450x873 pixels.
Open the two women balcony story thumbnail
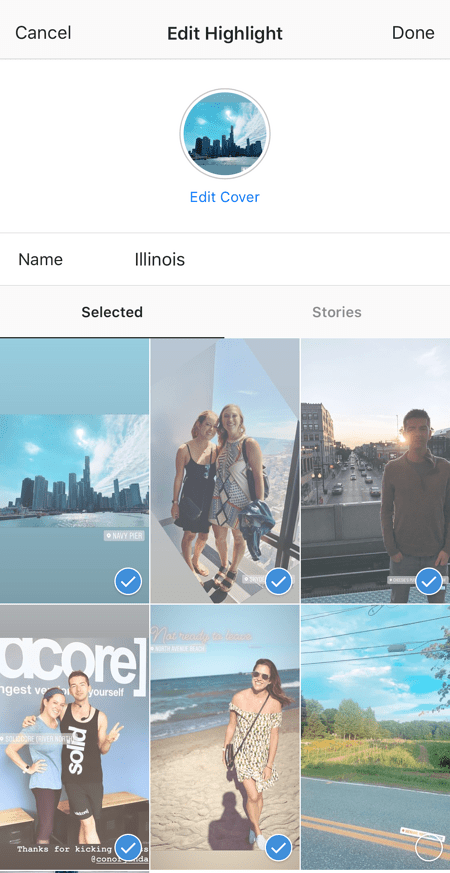click(225, 471)
